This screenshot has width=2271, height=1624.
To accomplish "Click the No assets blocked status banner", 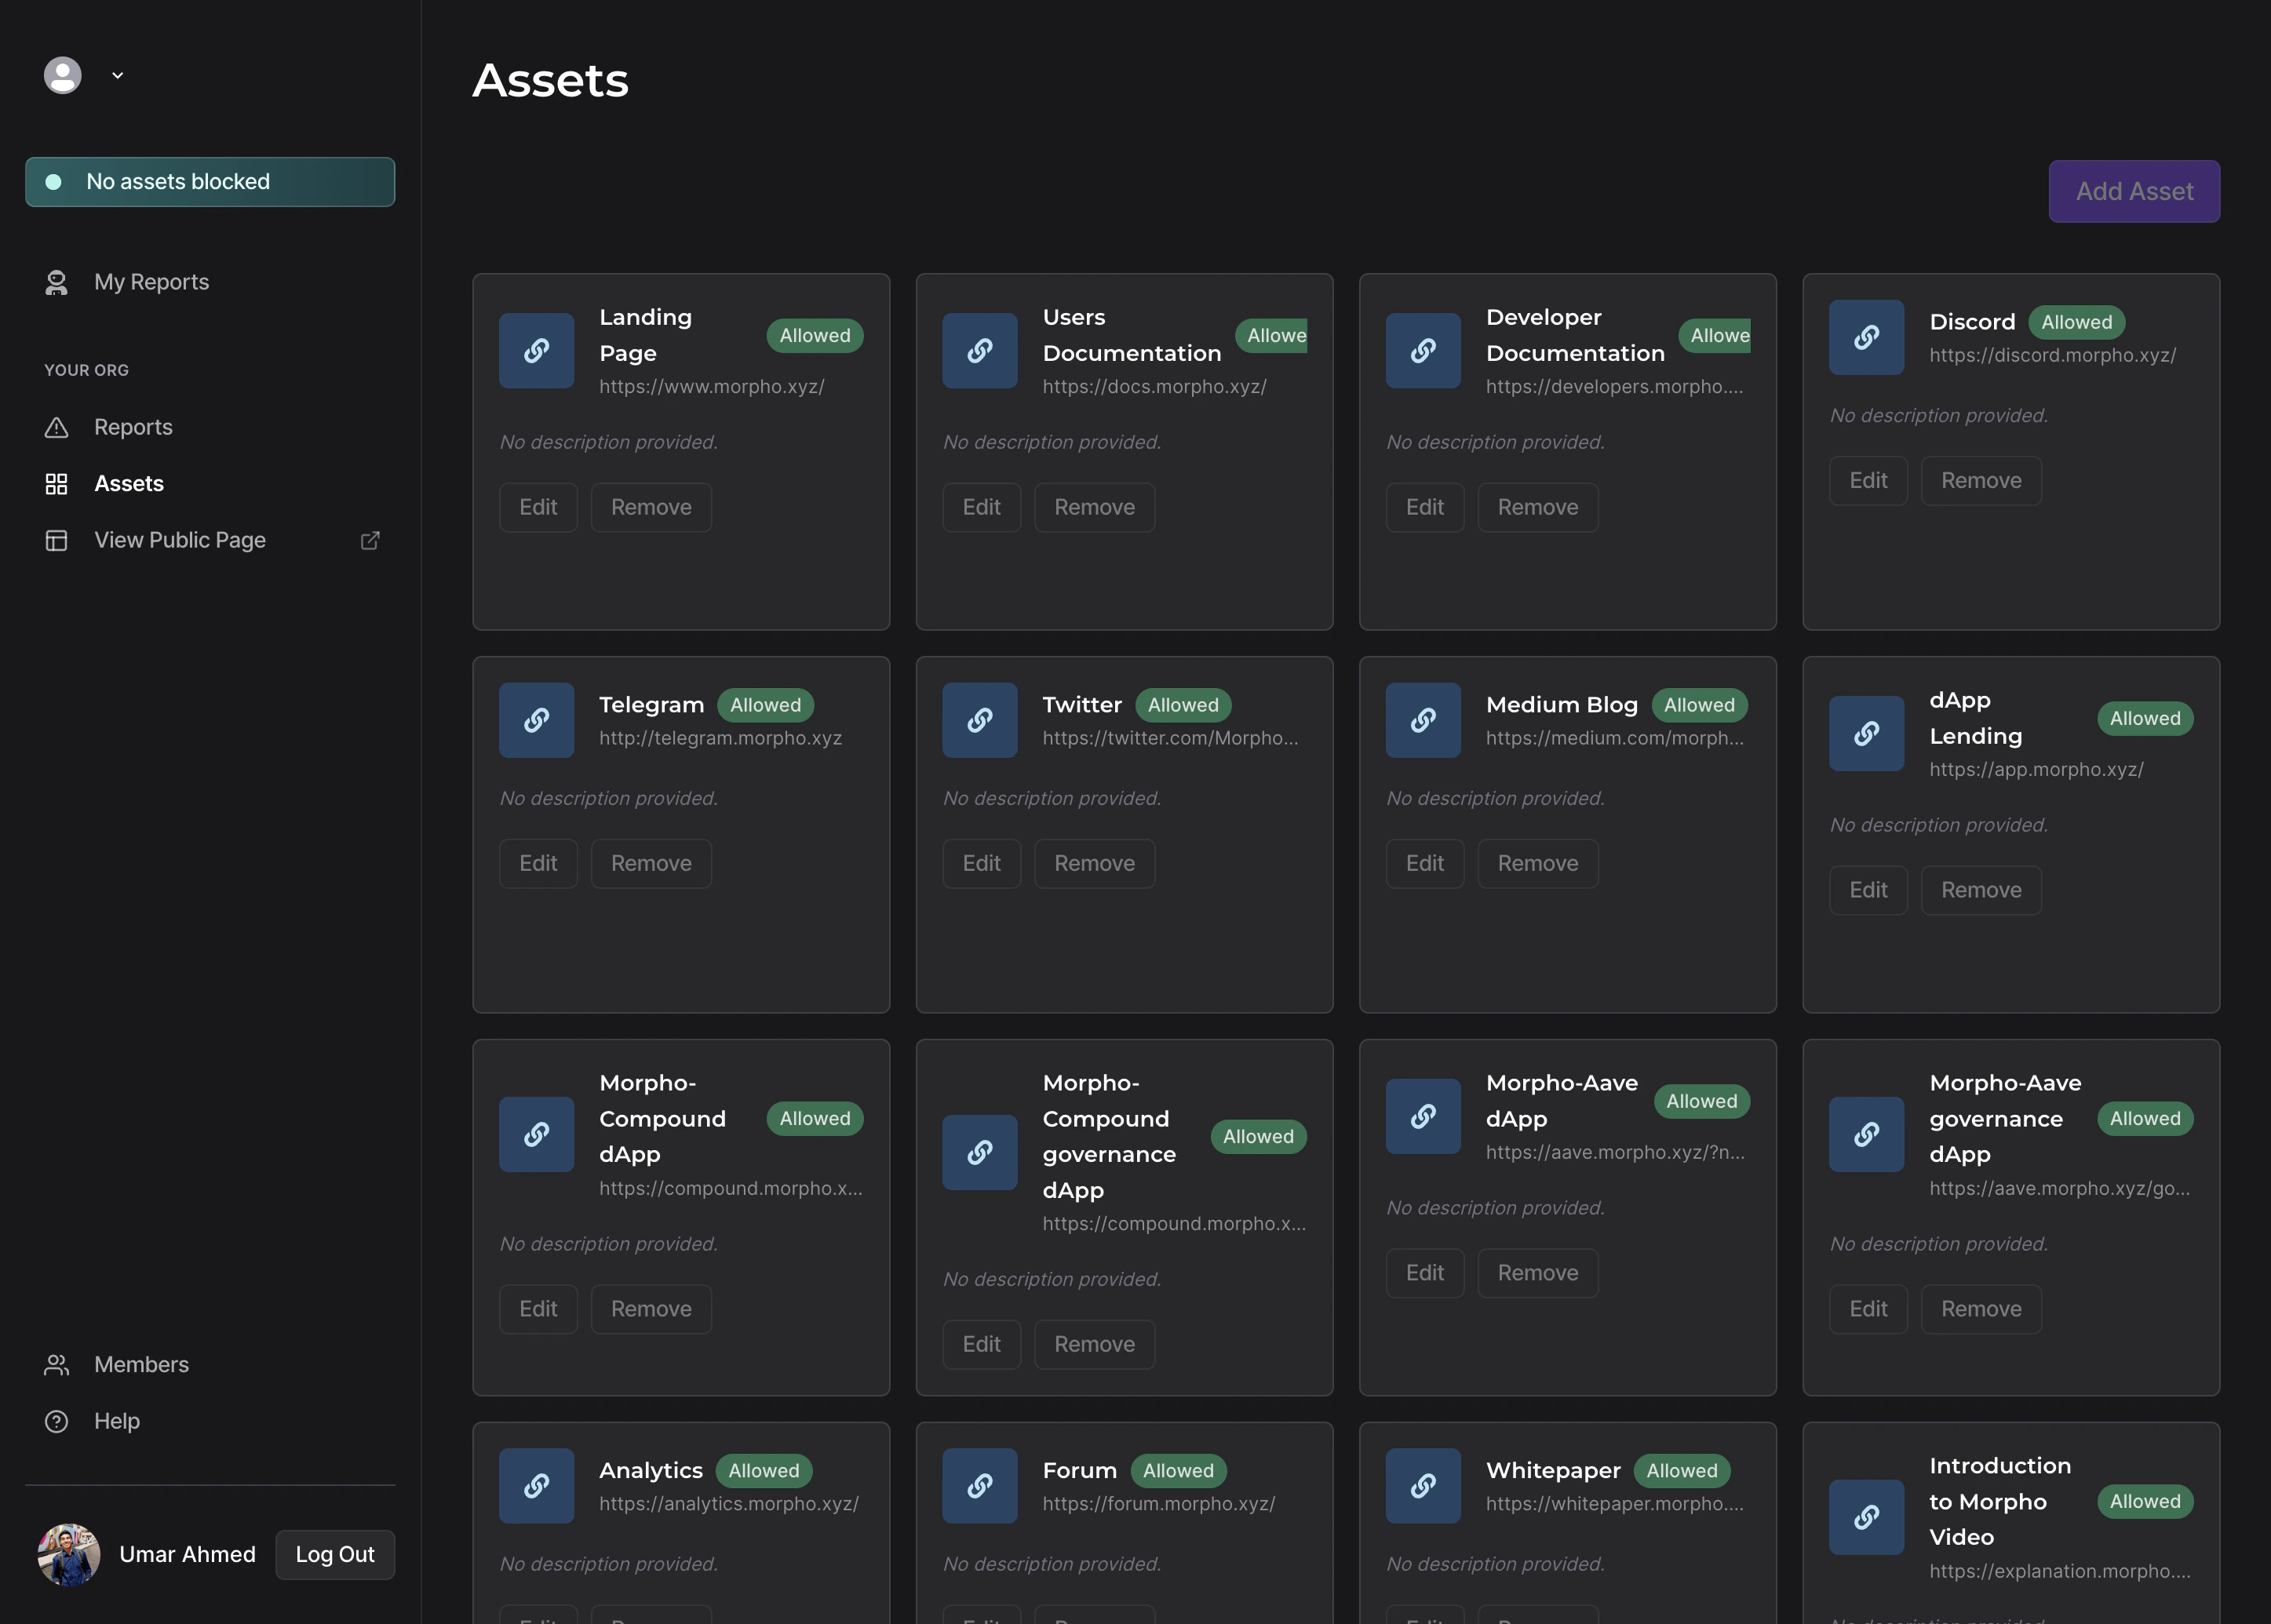I will click(x=209, y=182).
